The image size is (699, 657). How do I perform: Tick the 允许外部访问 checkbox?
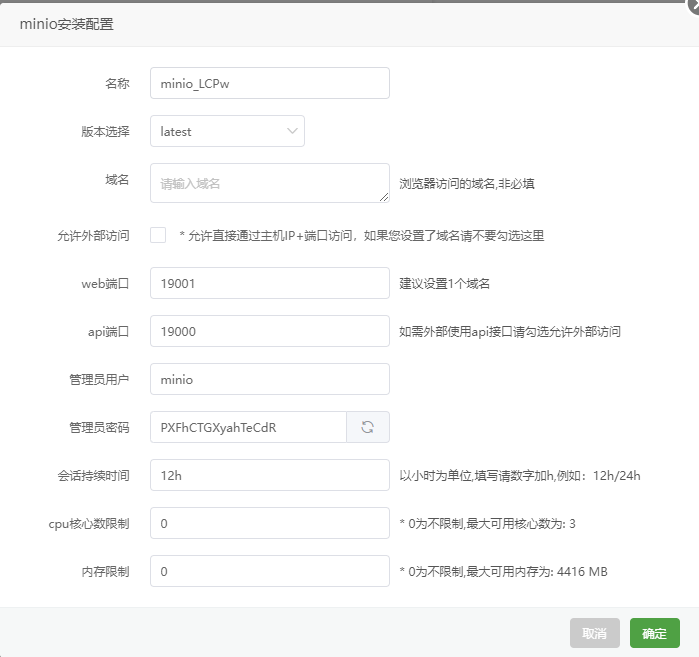[x=158, y=235]
